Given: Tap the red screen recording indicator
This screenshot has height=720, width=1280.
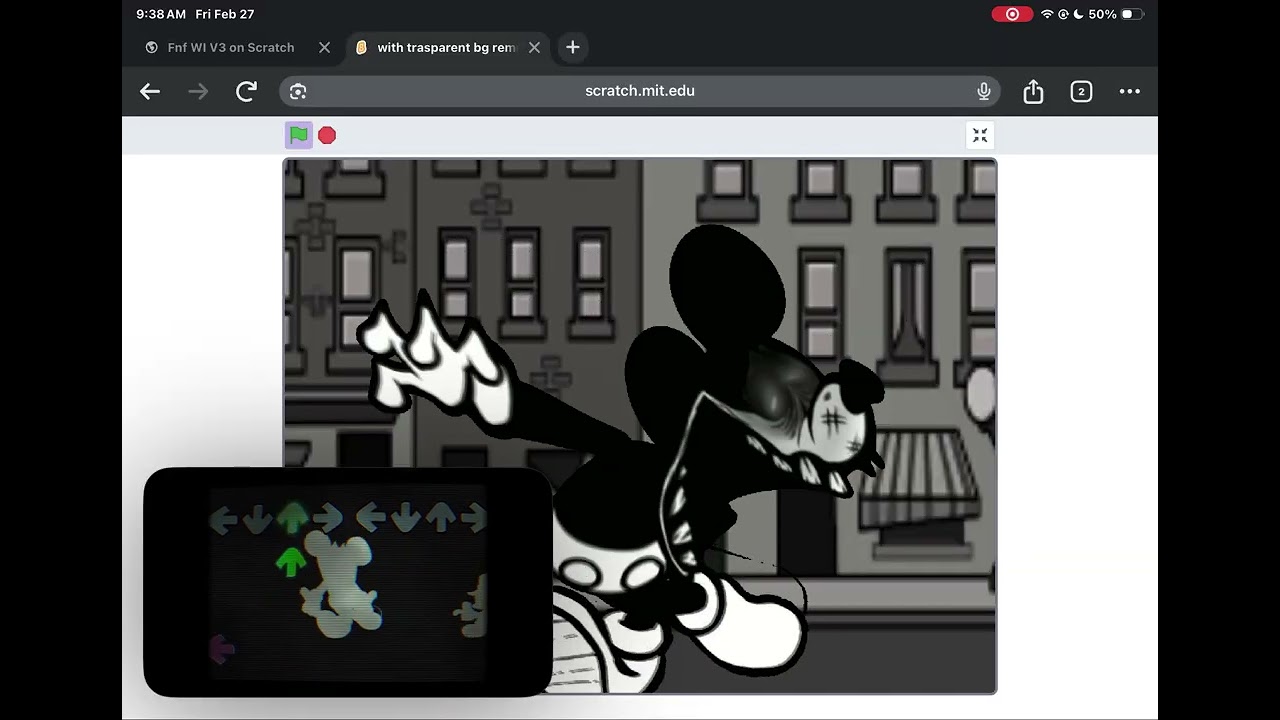Looking at the screenshot, I should [x=1012, y=14].
